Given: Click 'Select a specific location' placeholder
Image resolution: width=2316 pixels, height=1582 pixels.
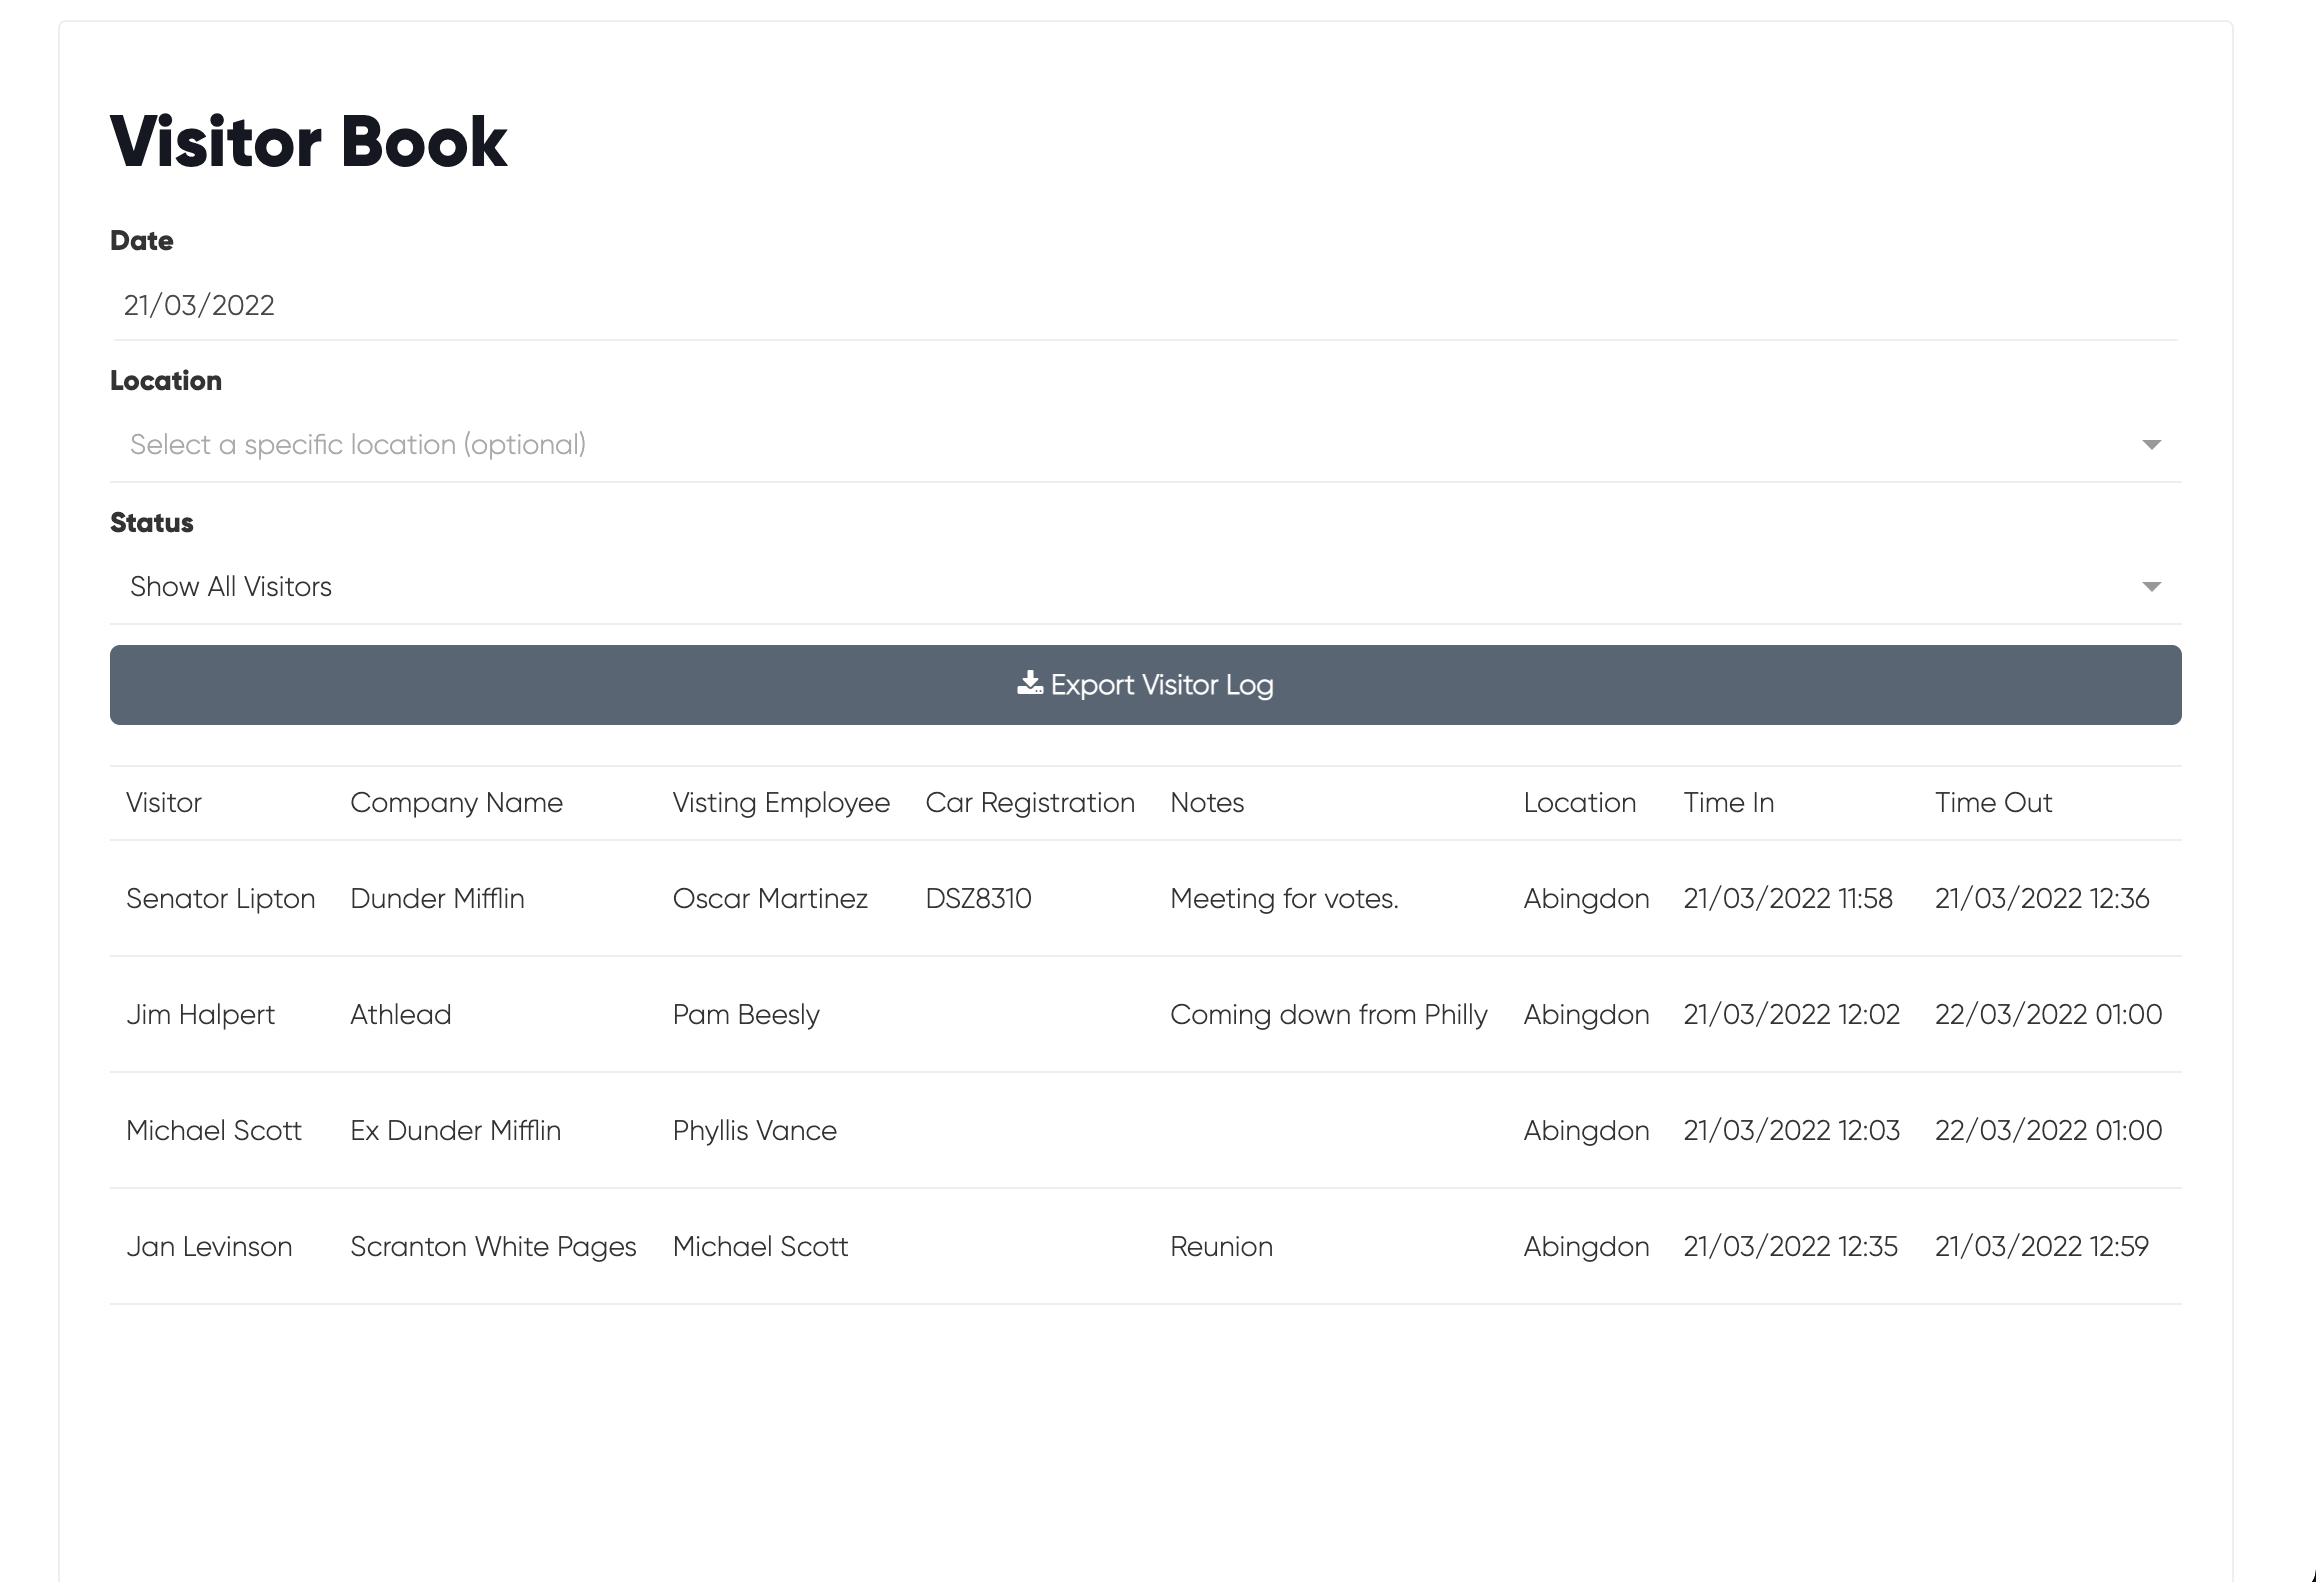Looking at the screenshot, I should pos(358,444).
